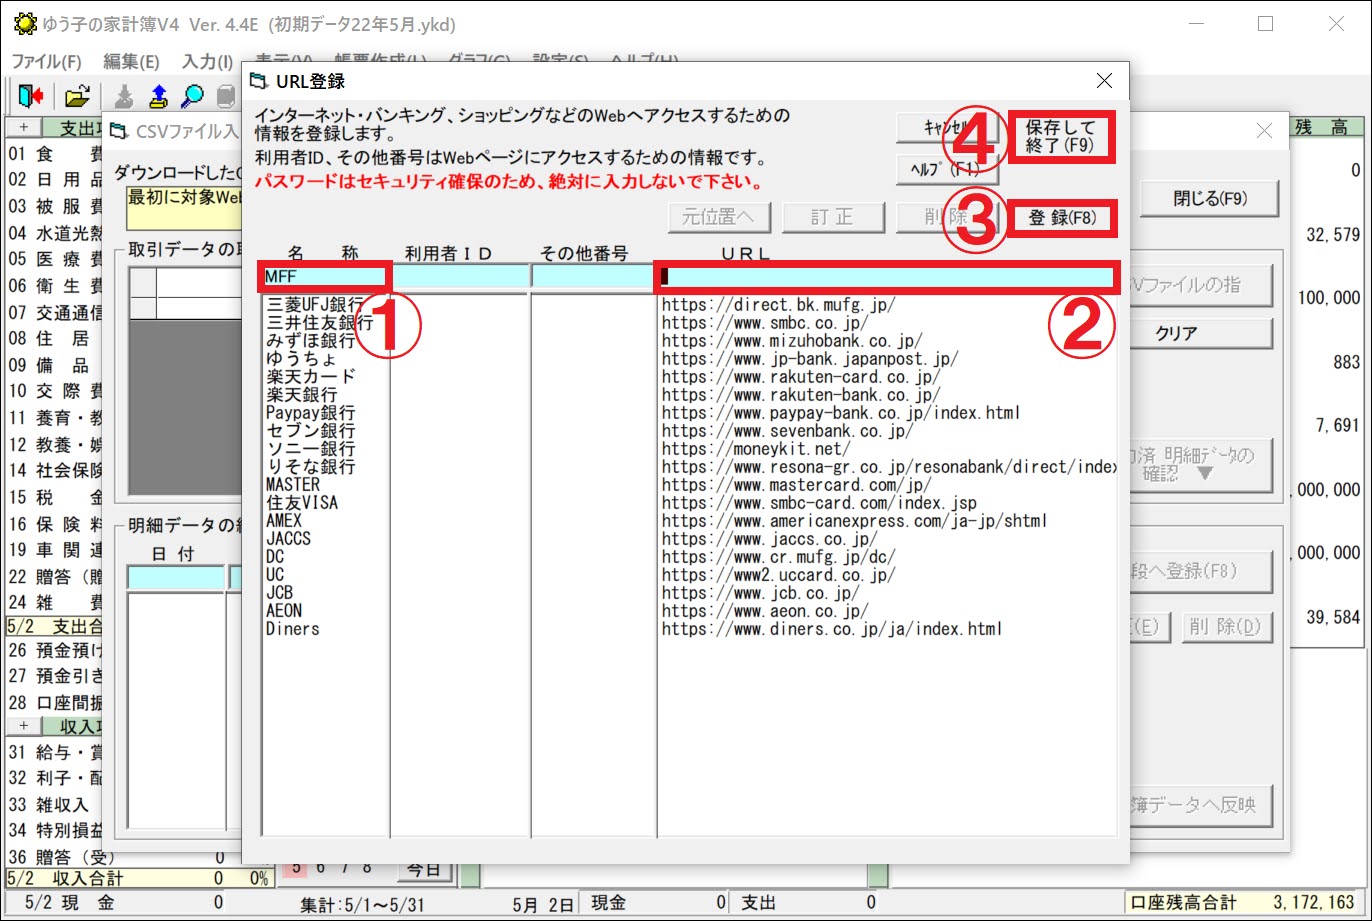Click the 33 雑収入 row in main window
1372x921 pixels.
pyautogui.click(x=55, y=804)
